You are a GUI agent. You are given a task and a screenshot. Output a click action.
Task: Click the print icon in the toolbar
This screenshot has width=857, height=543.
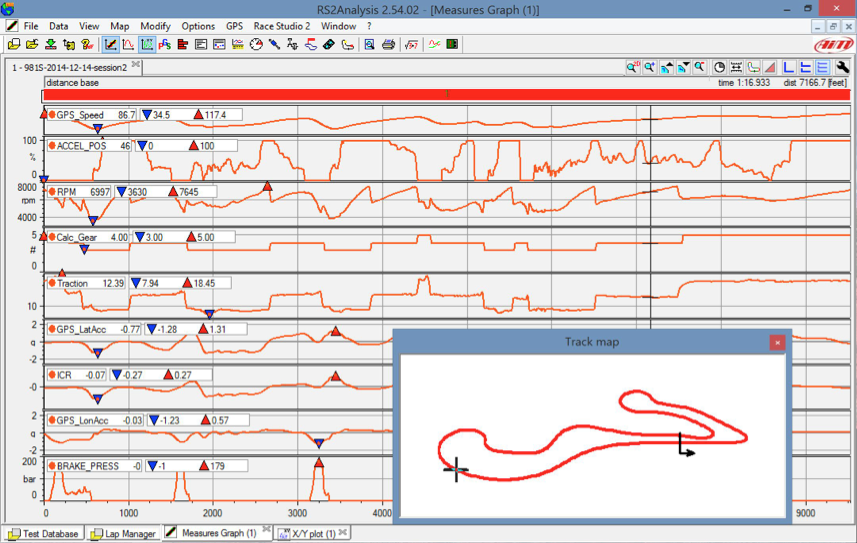coord(388,45)
